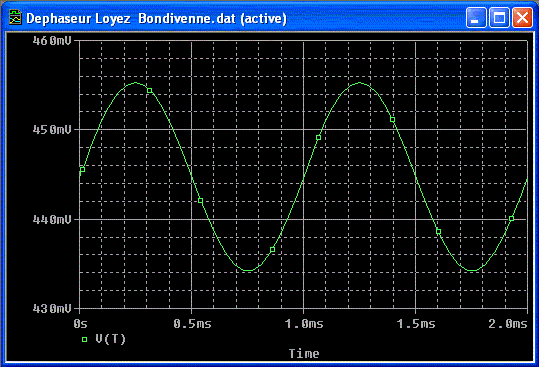
Task: Click the trace marker just after 1.0ms
Action: [318, 138]
